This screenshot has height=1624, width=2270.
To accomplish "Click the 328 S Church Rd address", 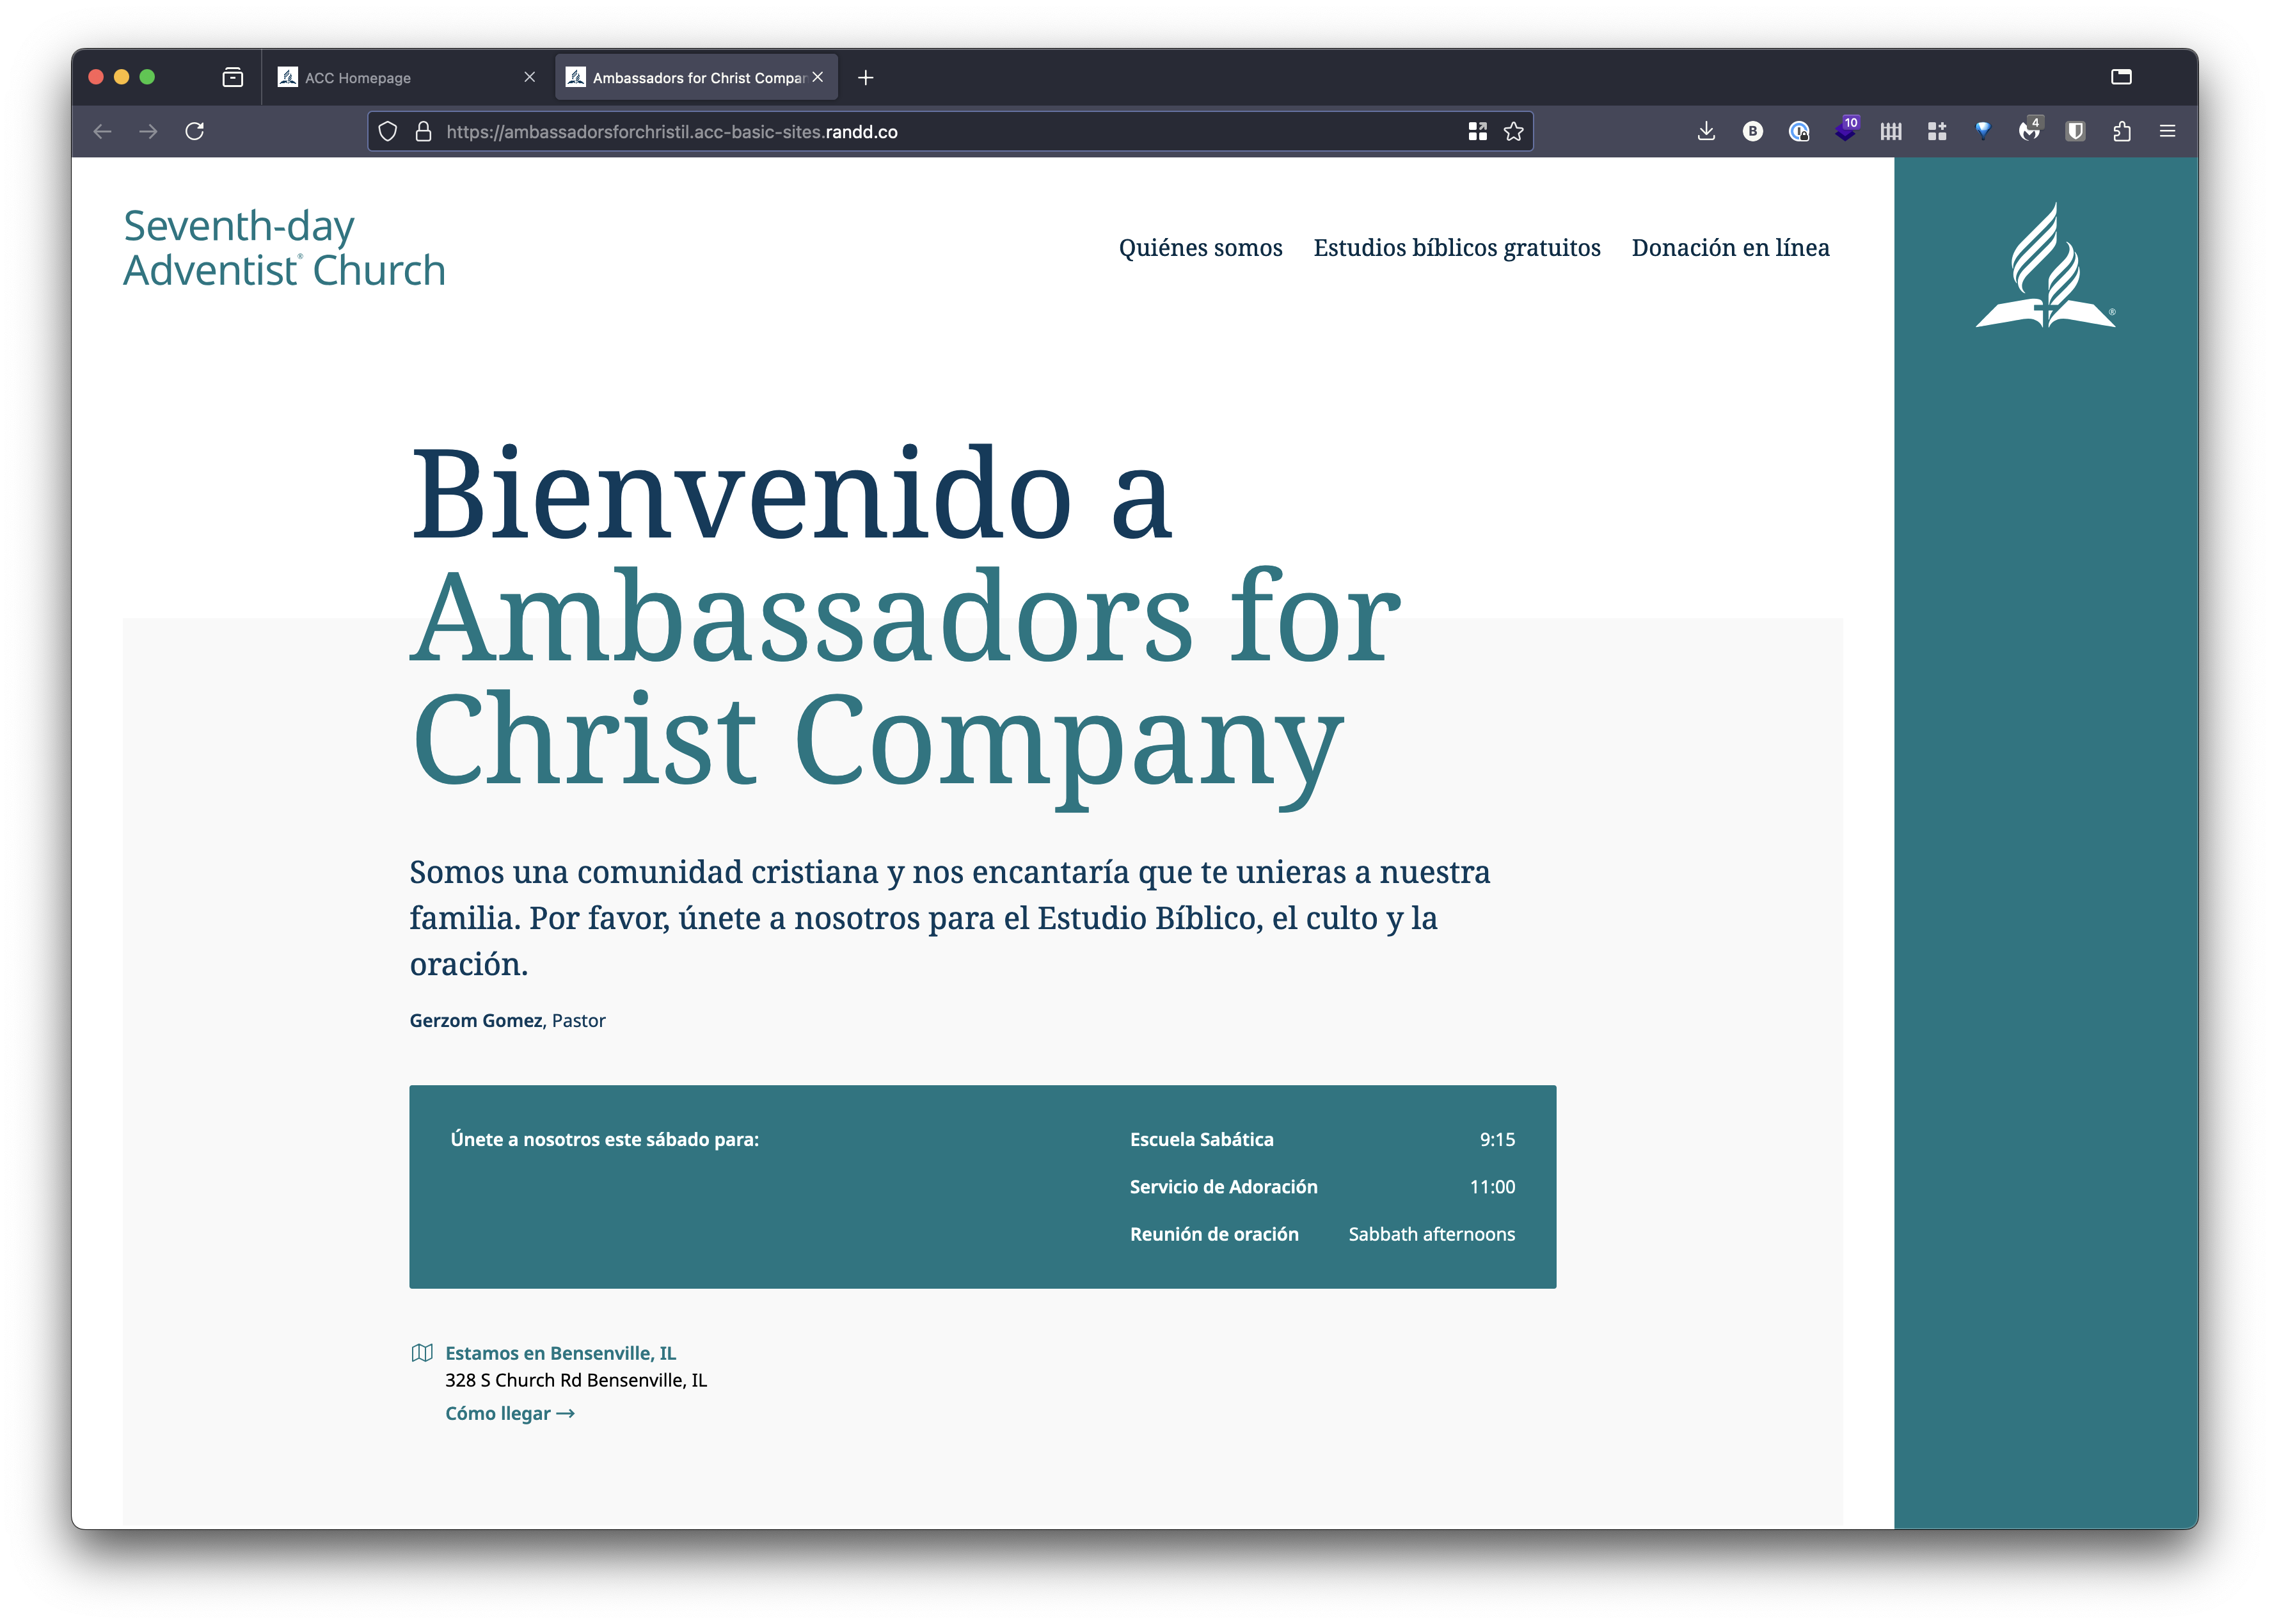I will pos(576,1380).
